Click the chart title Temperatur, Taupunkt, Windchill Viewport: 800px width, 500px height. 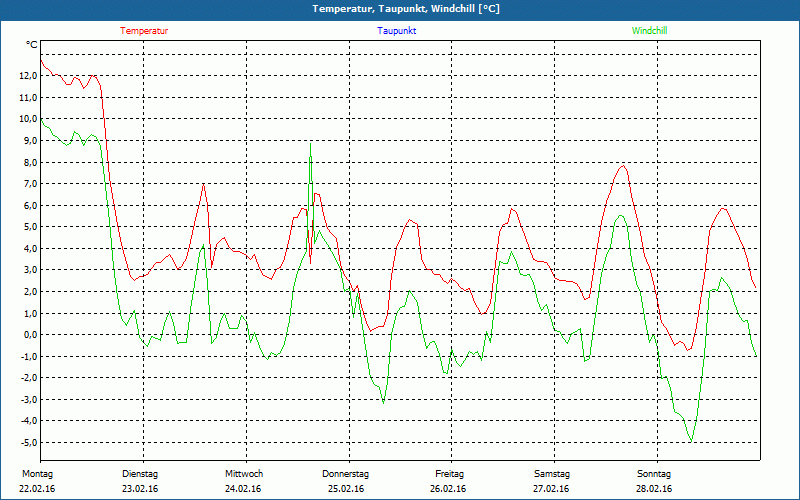(406, 9)
